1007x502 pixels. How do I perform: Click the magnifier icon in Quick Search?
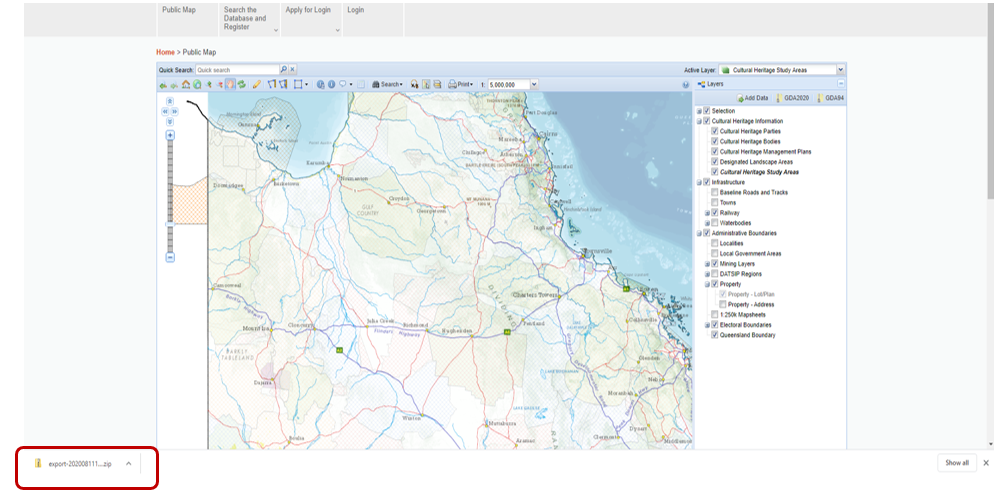[284, 69]
